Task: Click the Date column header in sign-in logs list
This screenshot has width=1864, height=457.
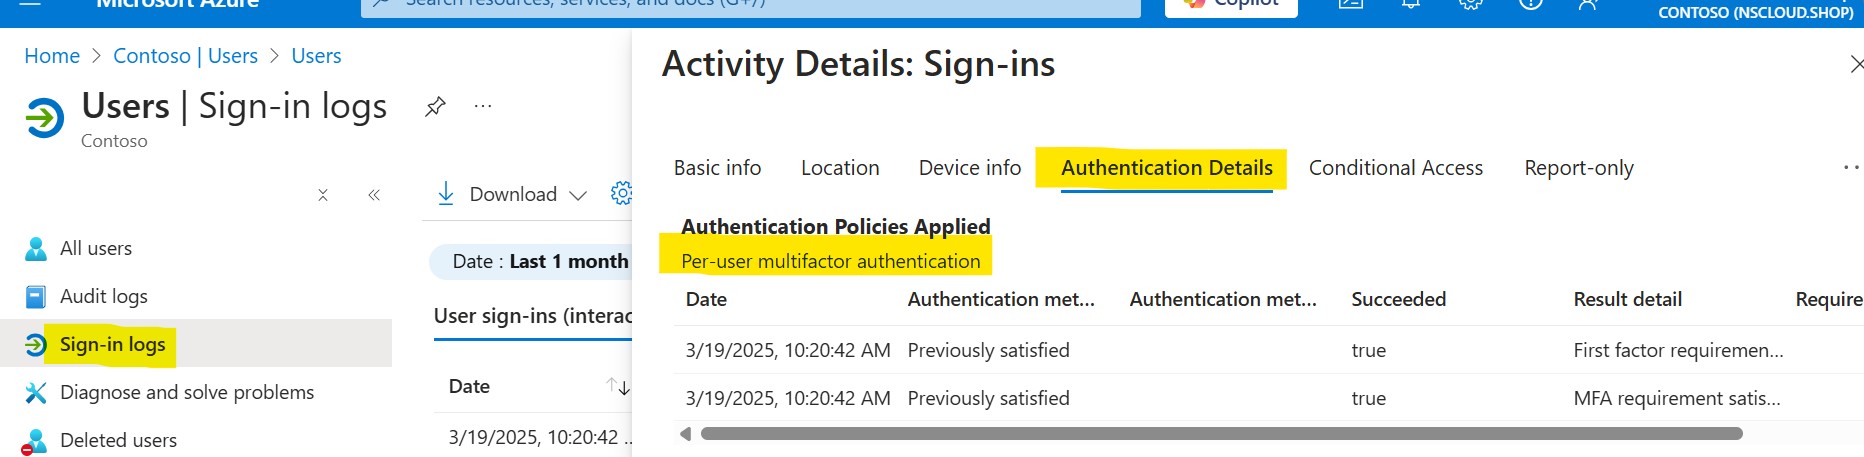Action: [469, 387]
